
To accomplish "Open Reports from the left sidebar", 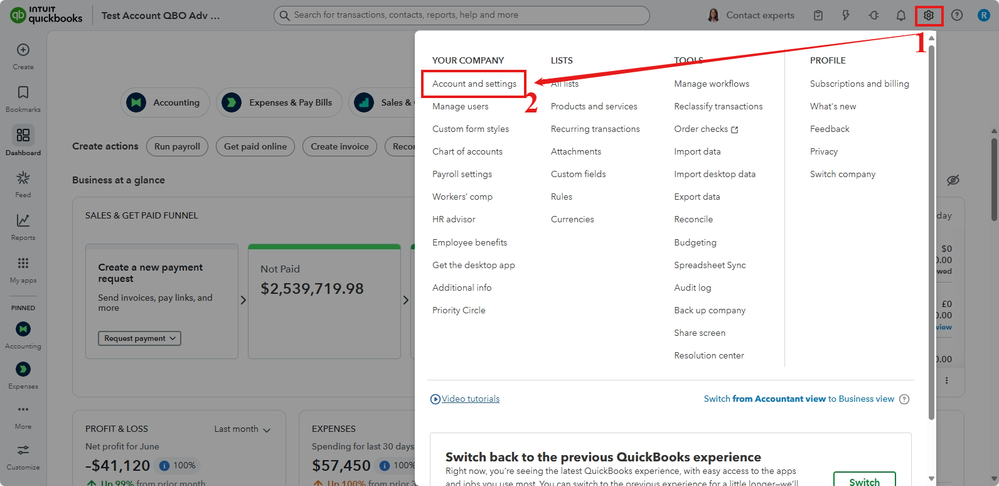I will pyautogui.click(x=23, y=220).
